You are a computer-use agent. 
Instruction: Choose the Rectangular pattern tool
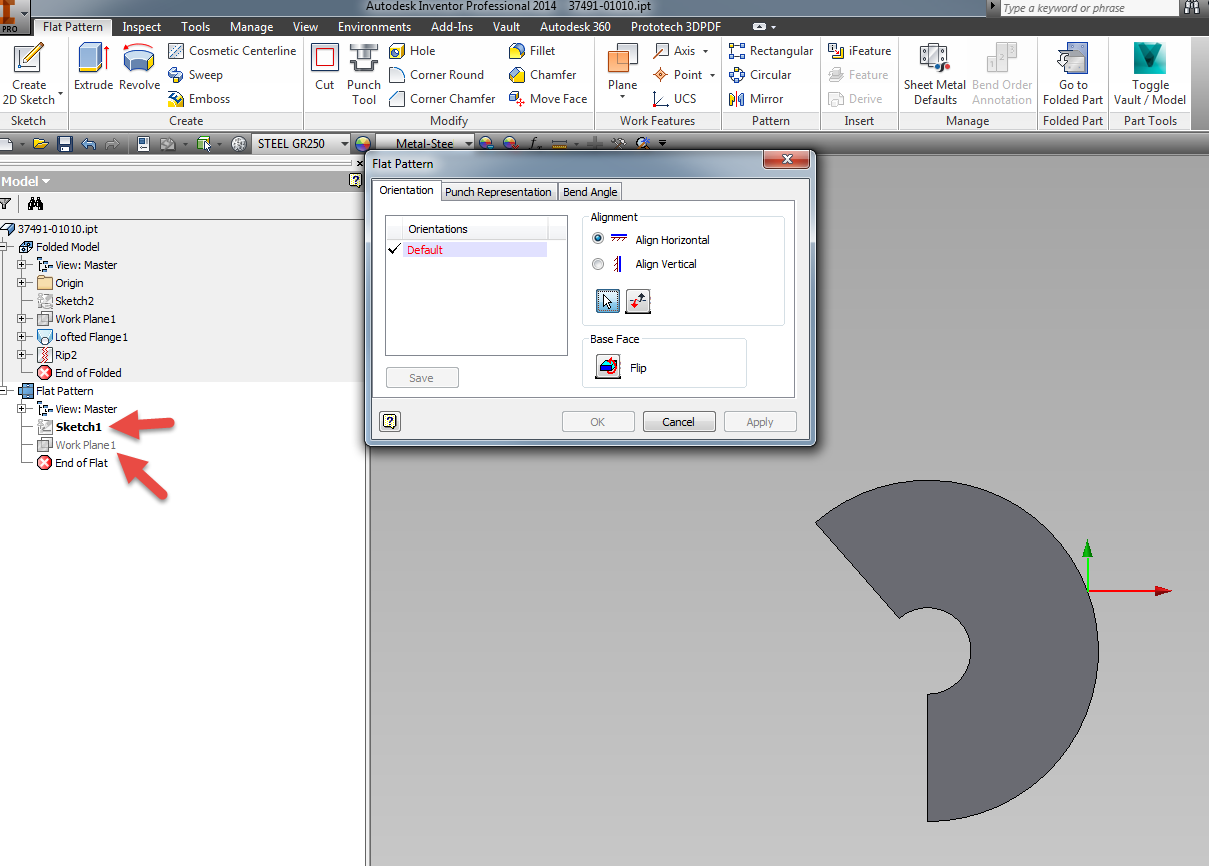coord(771,50)
